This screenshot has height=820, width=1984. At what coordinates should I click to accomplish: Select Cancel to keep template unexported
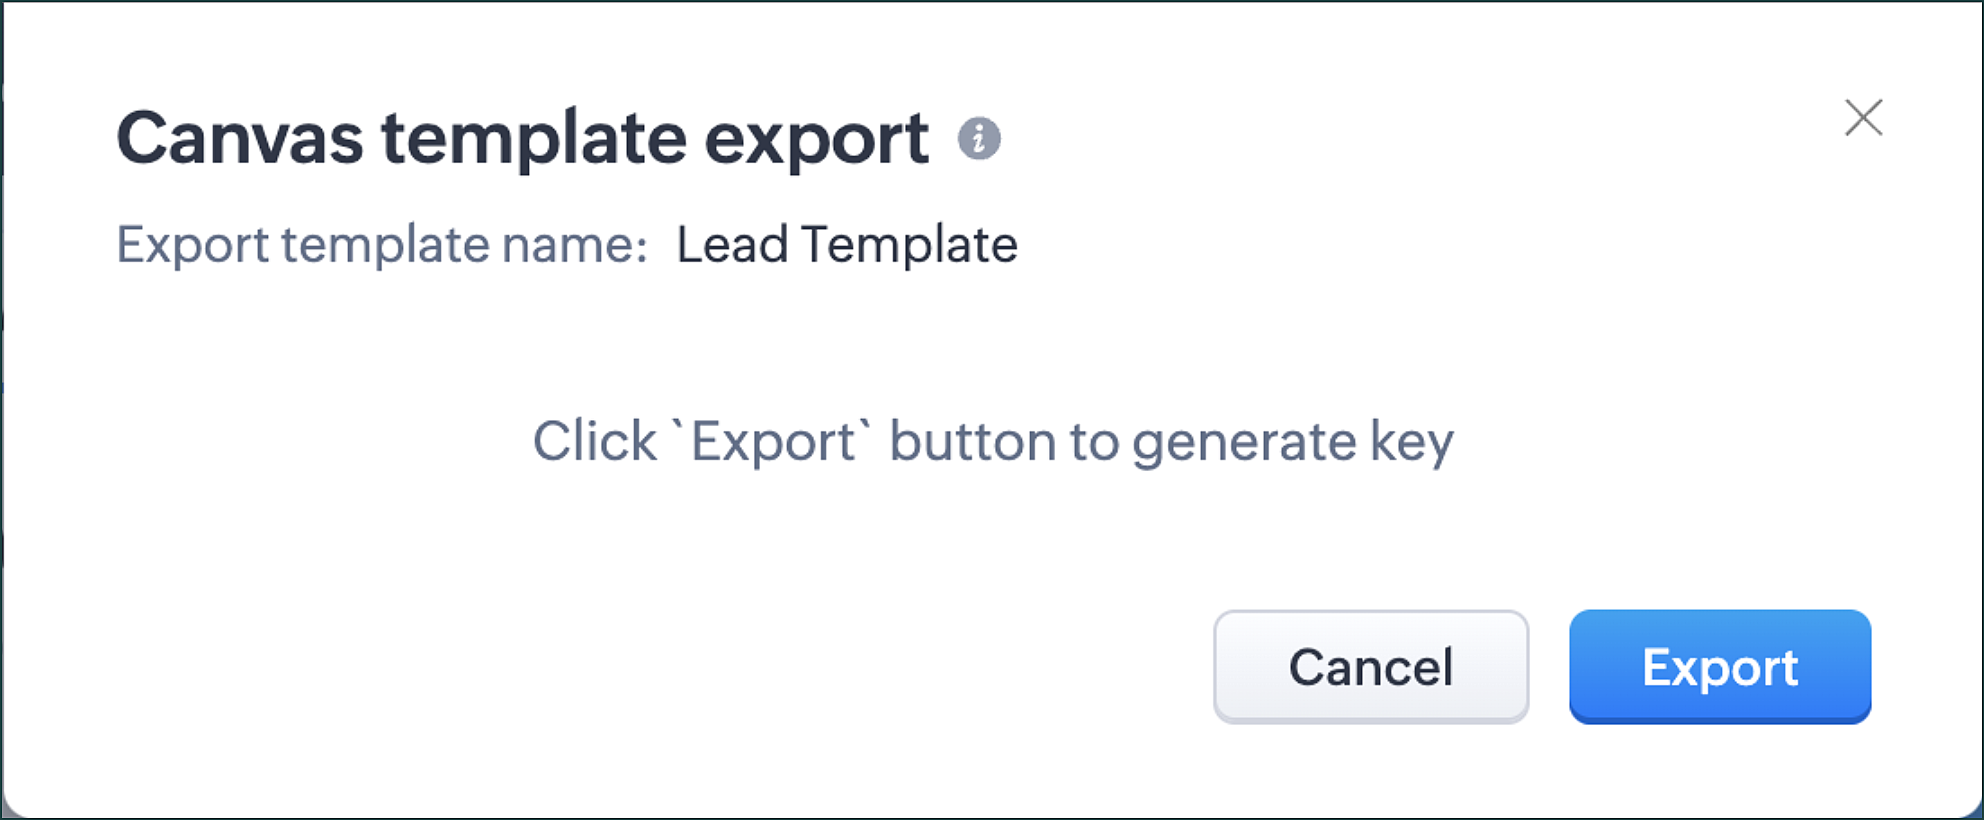[1371, 666]
